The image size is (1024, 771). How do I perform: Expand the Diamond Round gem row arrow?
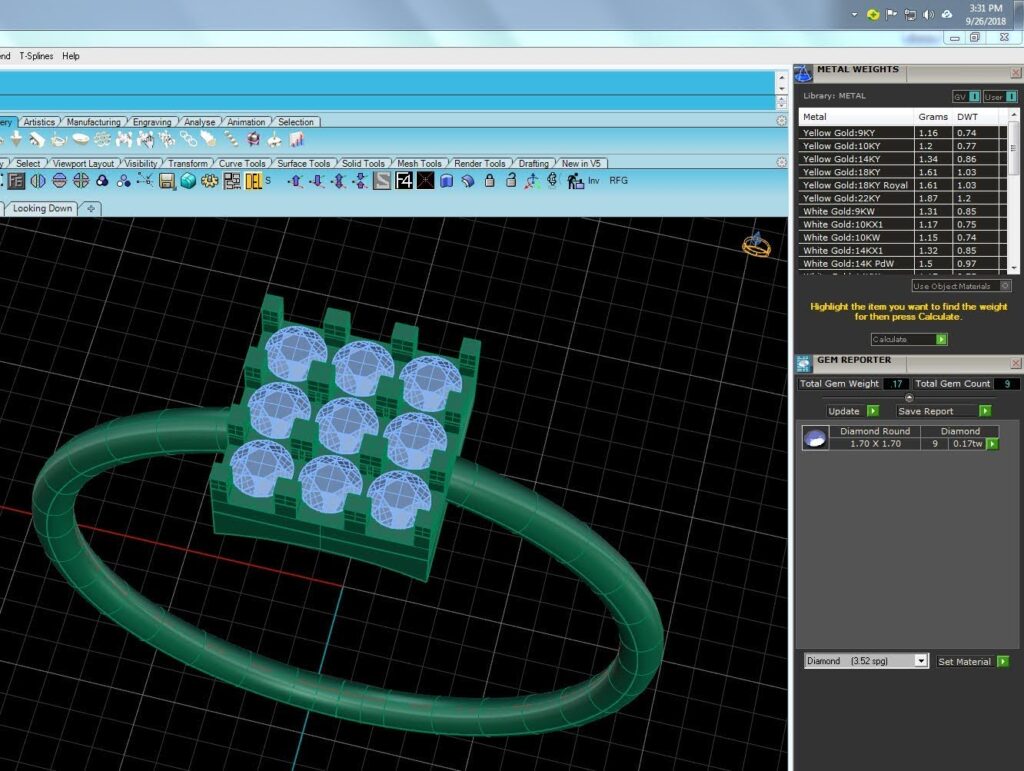tap(992, 444)
